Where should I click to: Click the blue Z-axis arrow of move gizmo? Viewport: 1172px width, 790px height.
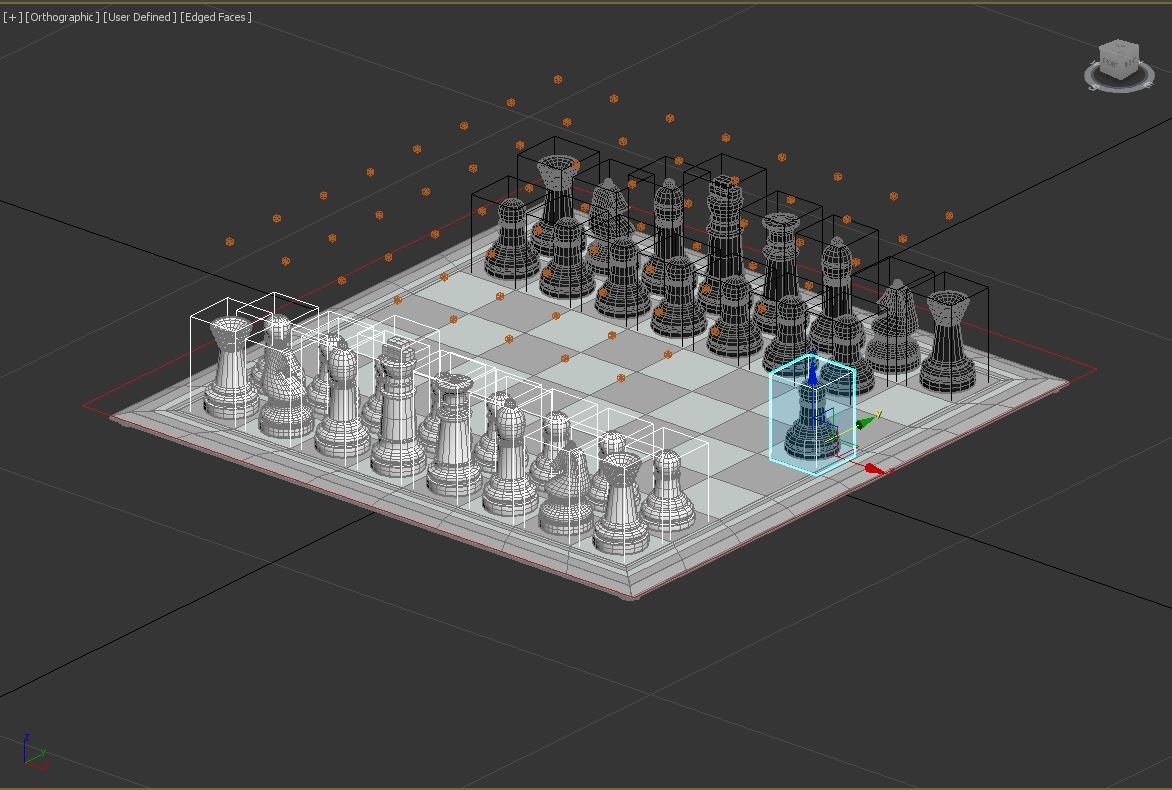(813, 373)
